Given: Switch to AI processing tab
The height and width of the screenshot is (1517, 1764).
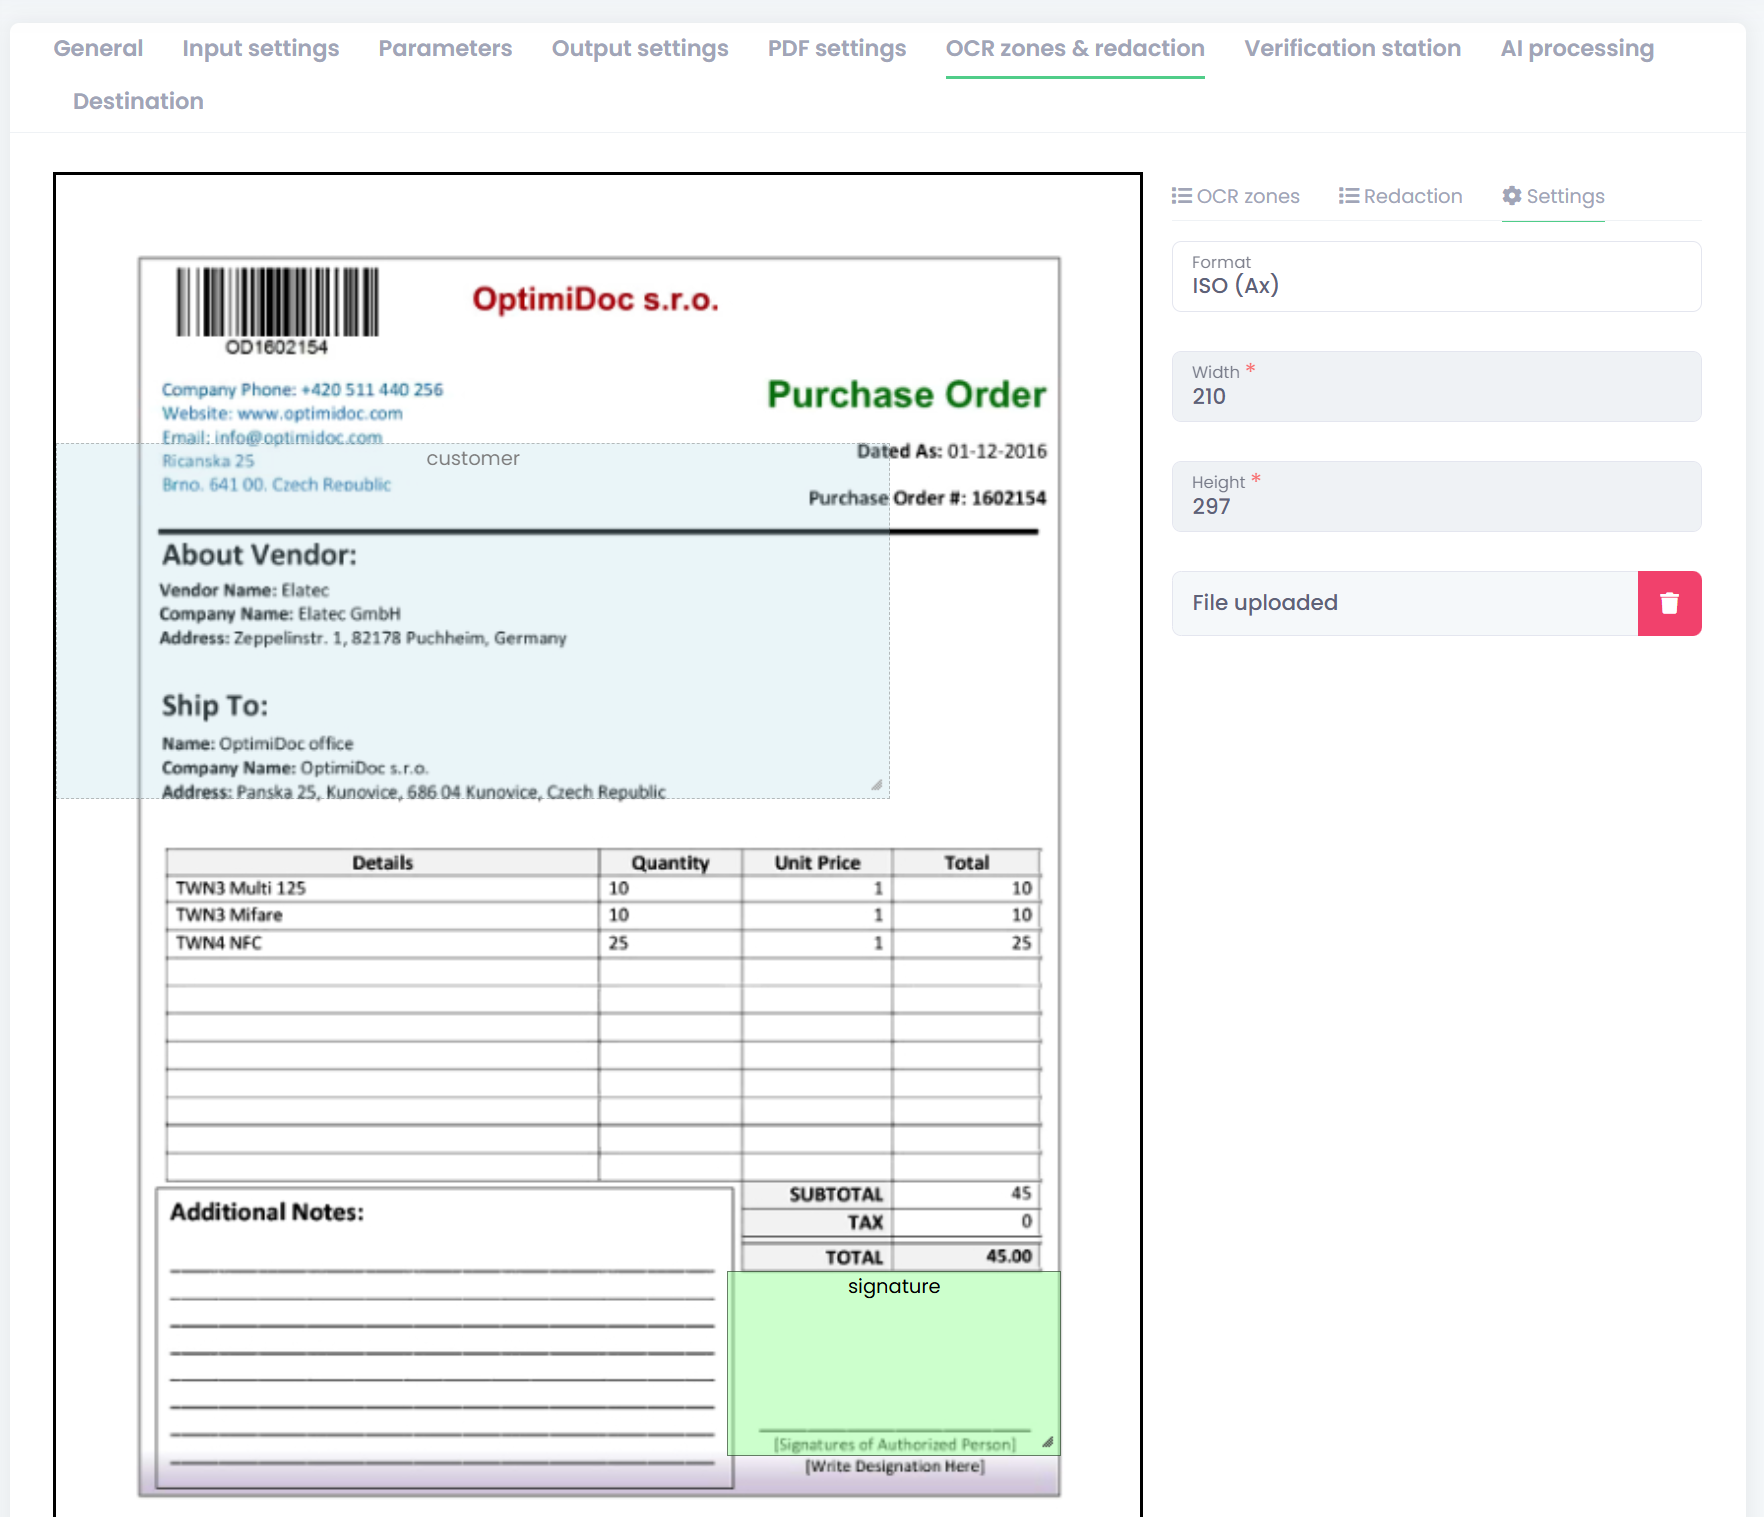Looking at the screenshot, I should [x=1577, y=48].
